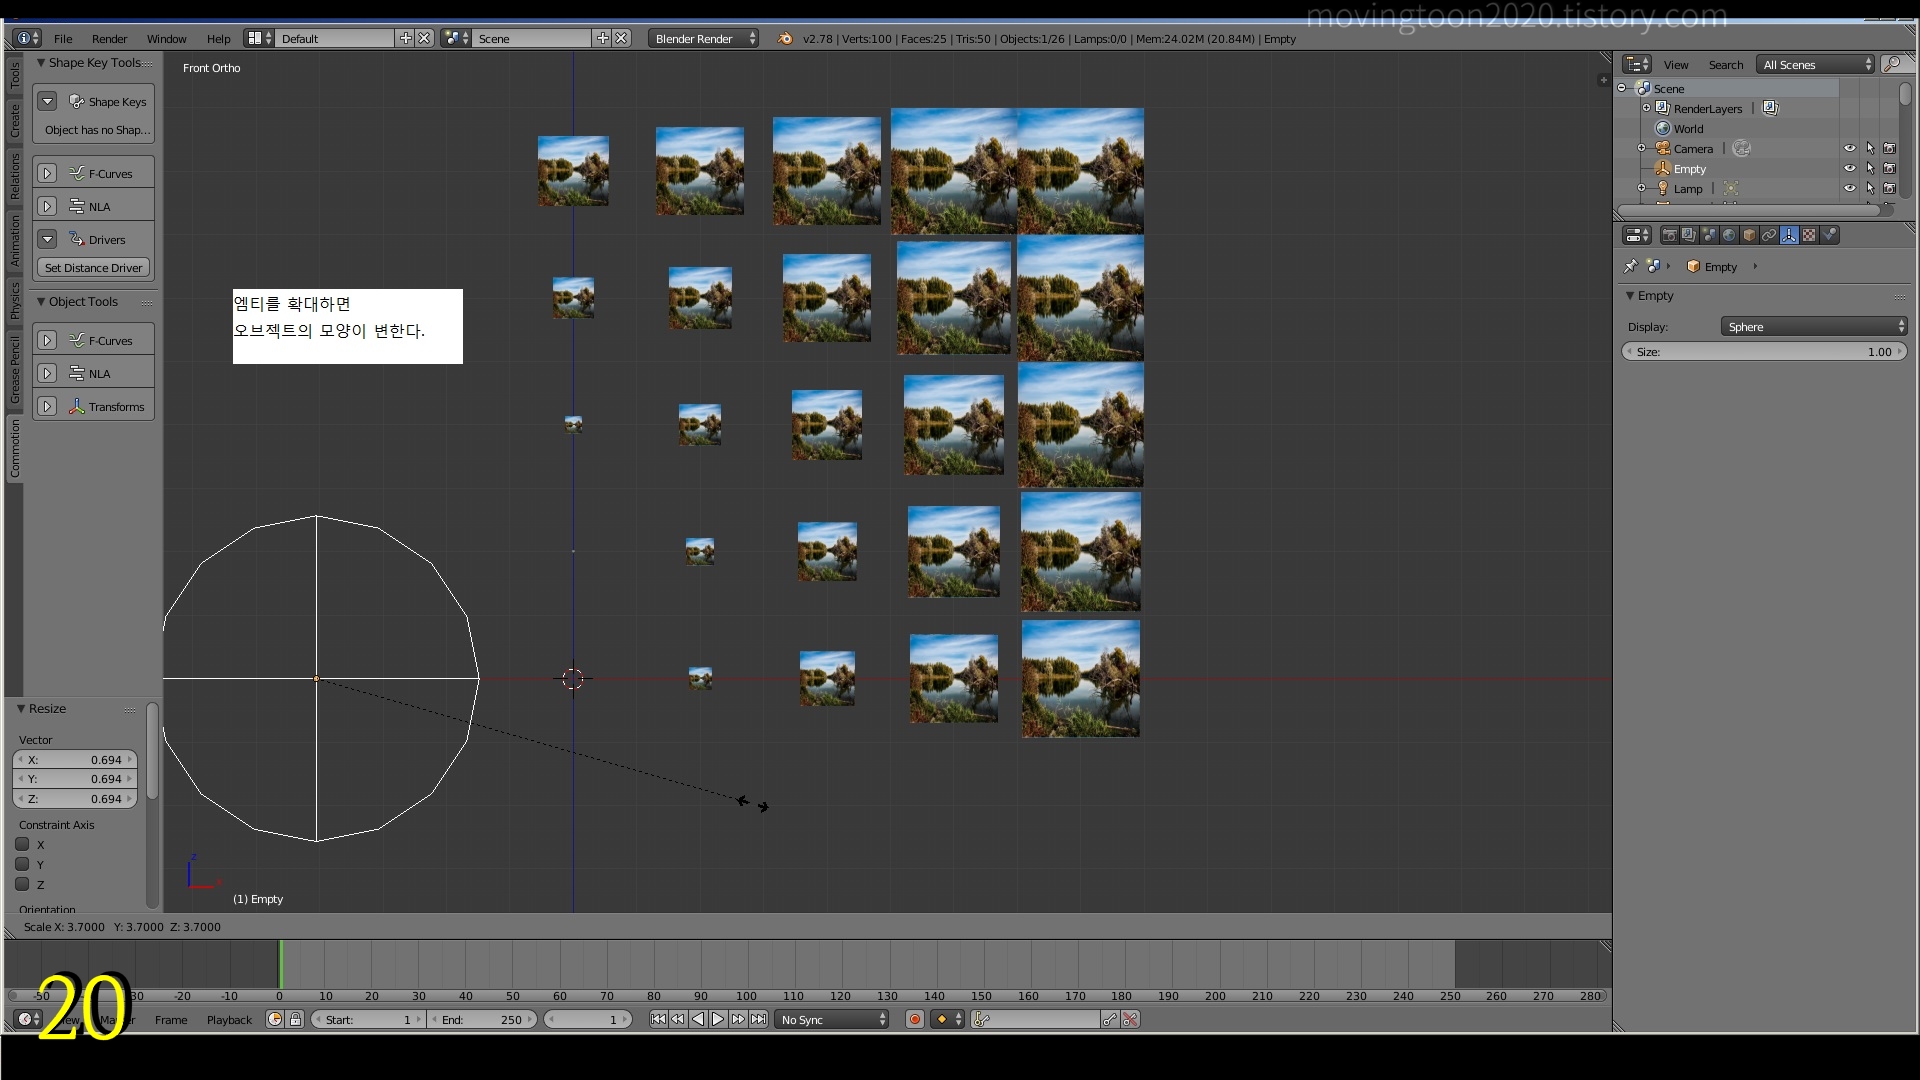1920x1080 pixels.
Task: Toggle visibility eye for Camera
Action: (1849, 148)
